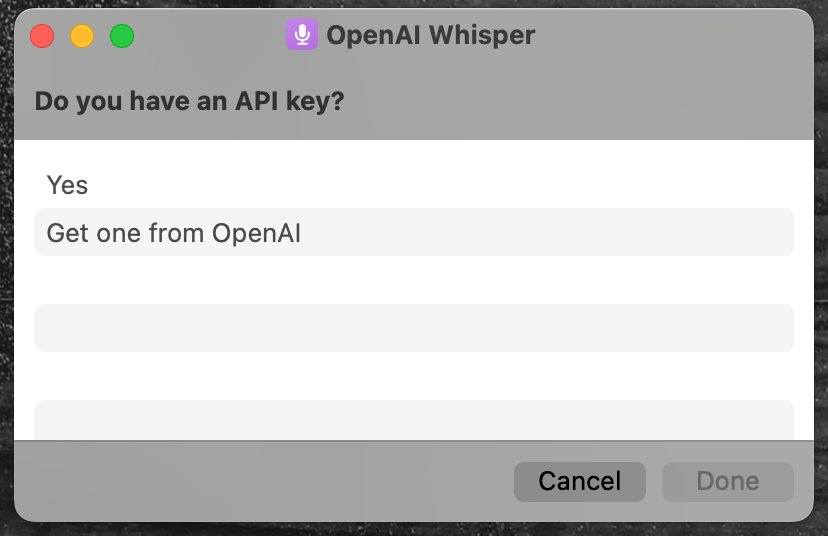The image size is (828, 536).
Task: Click the white gap between the two empty rows
Action: coord(414,376)
